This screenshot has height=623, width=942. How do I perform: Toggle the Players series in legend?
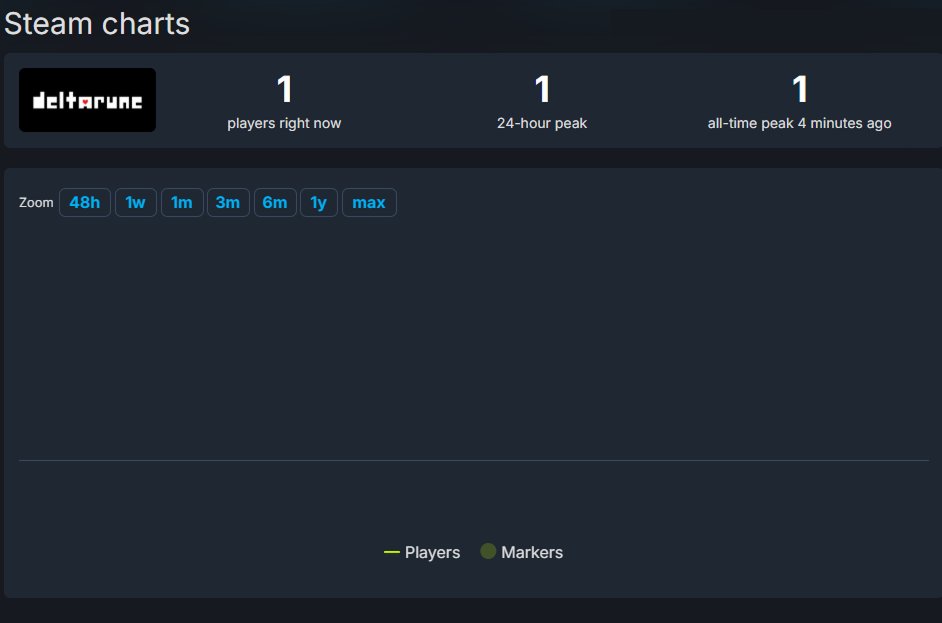422,552
